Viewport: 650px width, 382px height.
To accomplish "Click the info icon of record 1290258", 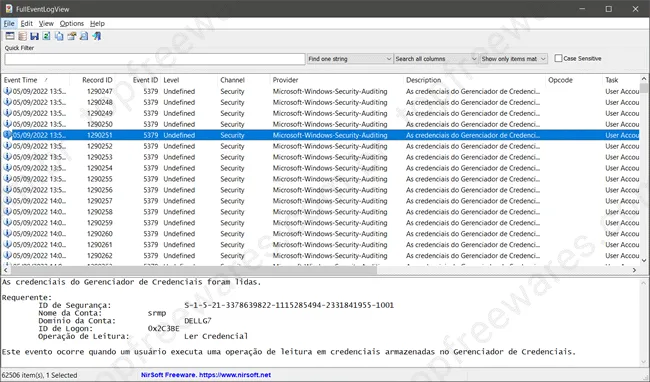I will coord(7,212).
